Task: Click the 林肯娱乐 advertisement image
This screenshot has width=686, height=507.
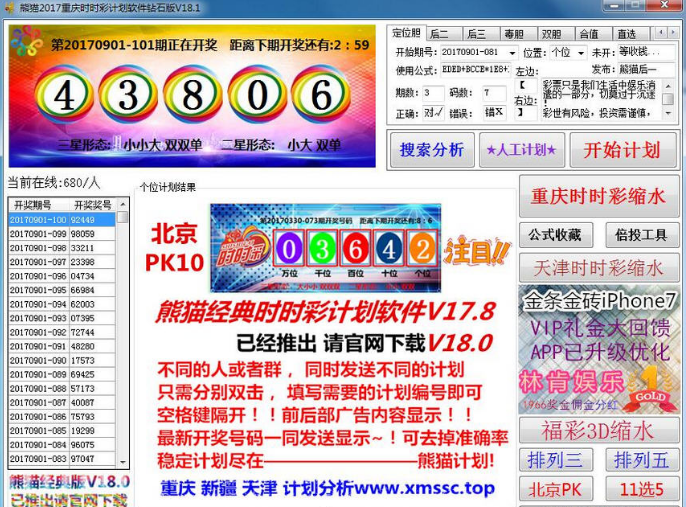Action: point(599,350)
